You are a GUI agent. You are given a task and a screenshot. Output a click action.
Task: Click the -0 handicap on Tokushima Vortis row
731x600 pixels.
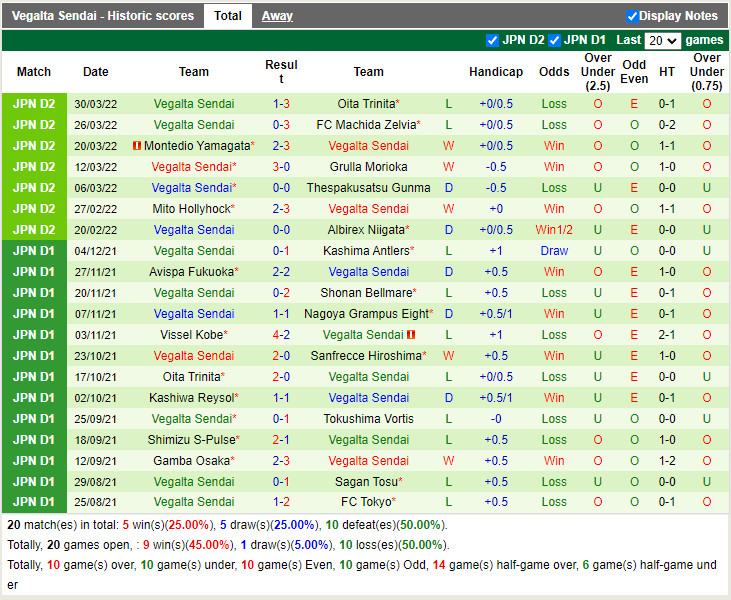click(x=496, y=419)
